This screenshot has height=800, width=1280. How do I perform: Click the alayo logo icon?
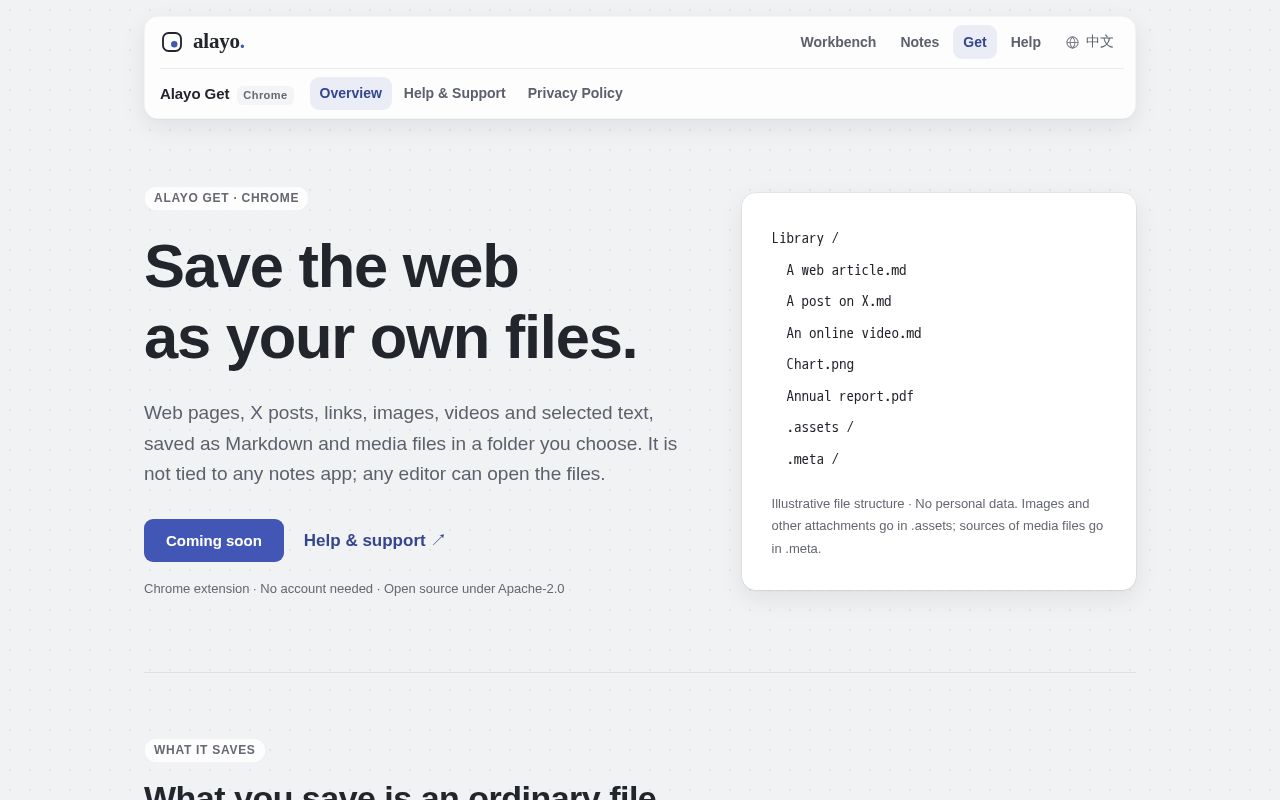(x=172, y=42)
